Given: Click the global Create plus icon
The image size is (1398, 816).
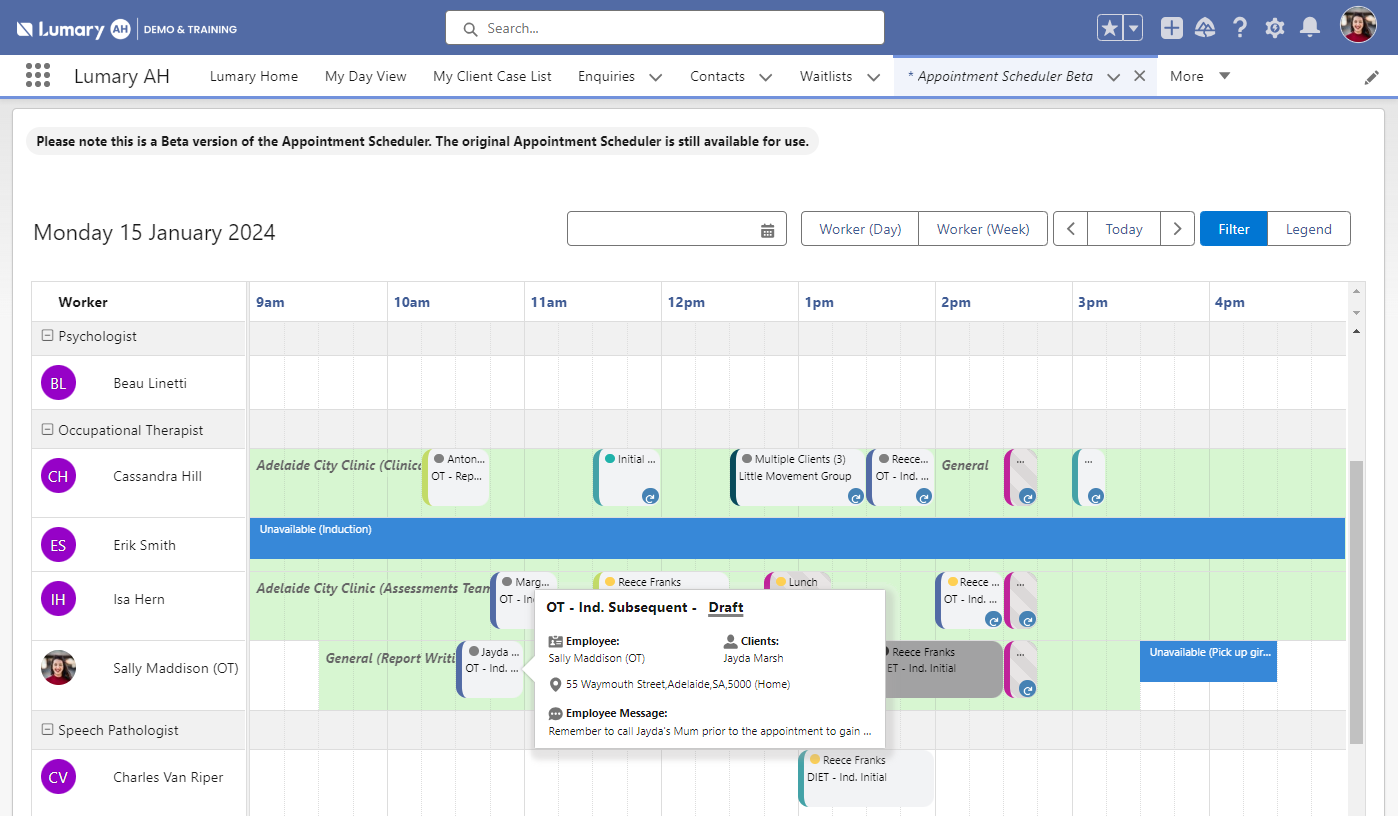Looking at the screenshot, I should point(1171,28).
